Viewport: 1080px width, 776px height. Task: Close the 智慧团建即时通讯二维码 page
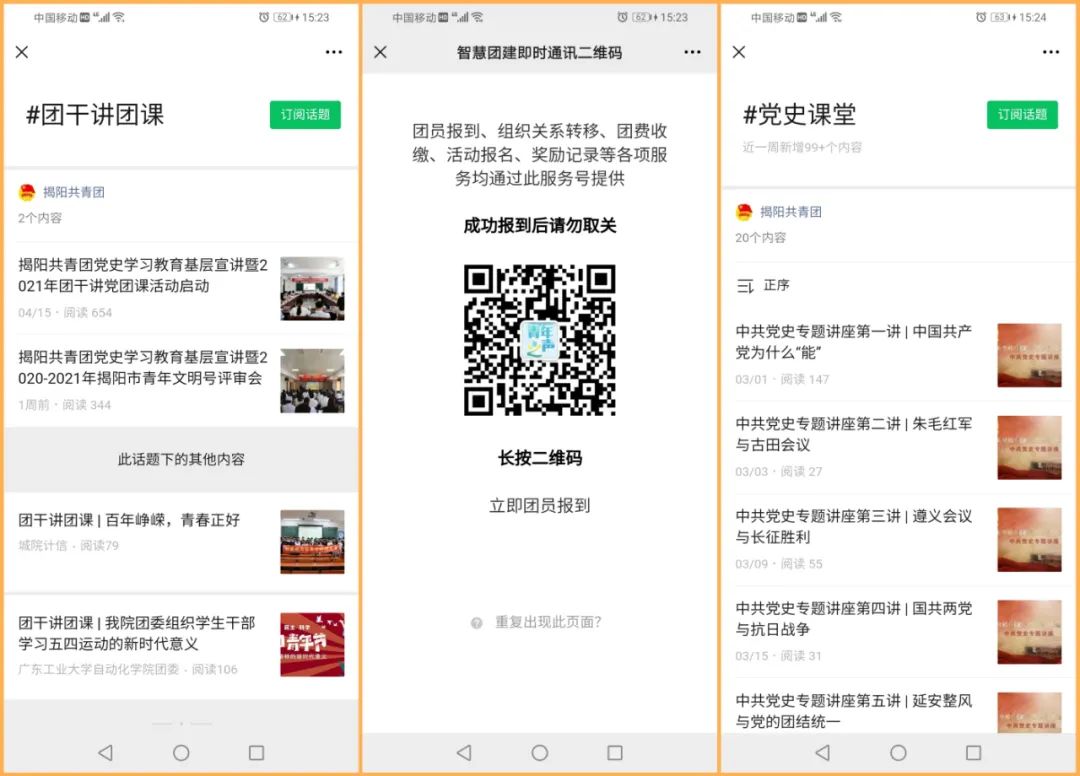click(x=380, y=52)
